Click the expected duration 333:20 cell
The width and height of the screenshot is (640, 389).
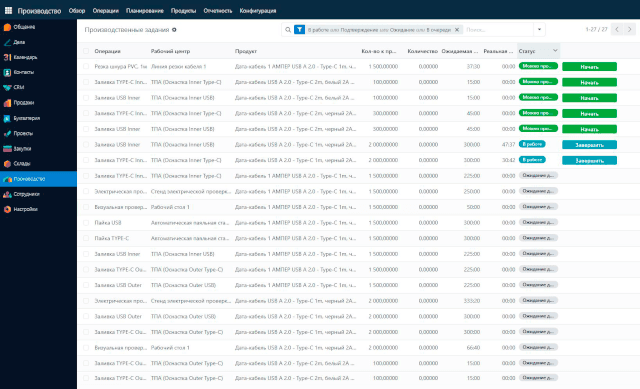coord(471,301)
